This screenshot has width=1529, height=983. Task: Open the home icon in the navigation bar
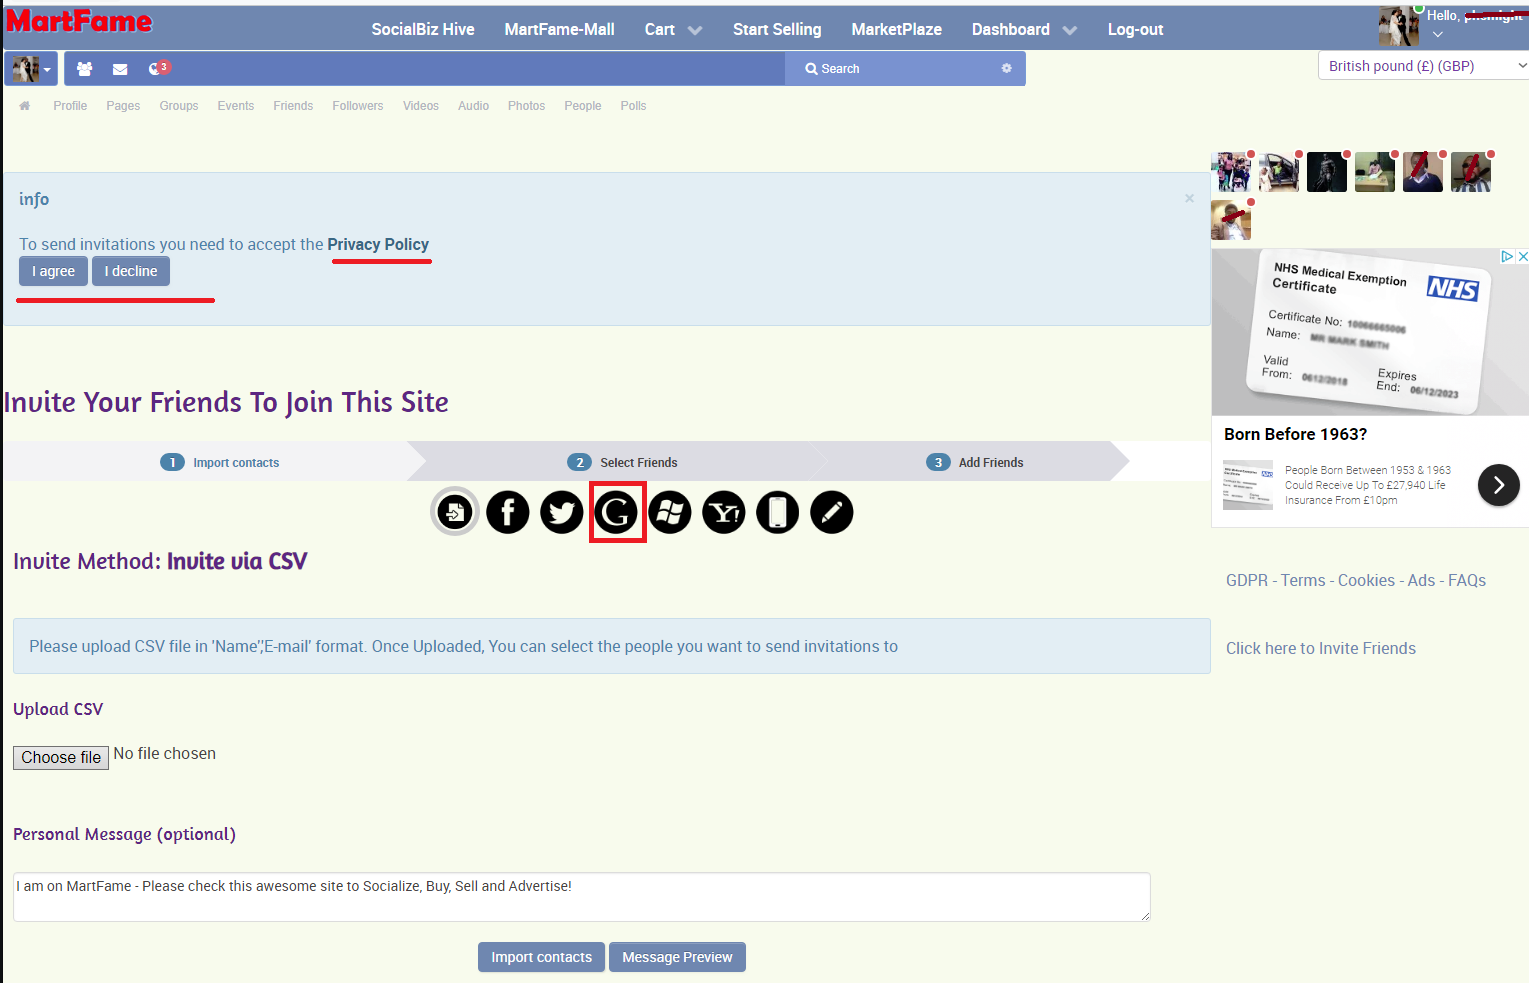click(x=24, y=105)
